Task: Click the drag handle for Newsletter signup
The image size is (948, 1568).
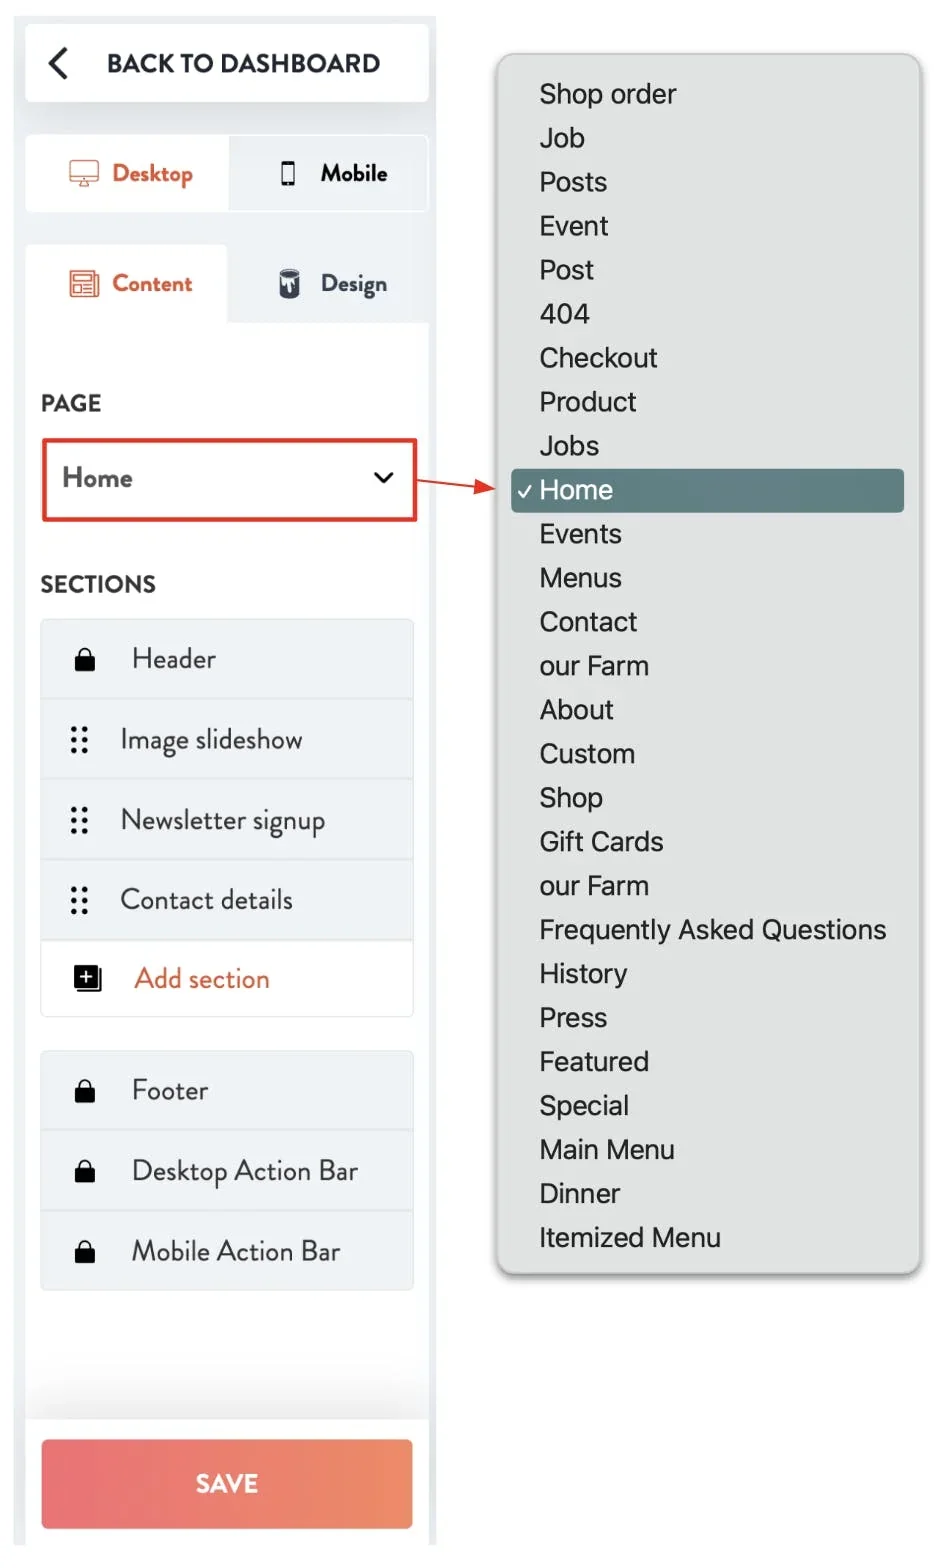Action: (79, 820)
